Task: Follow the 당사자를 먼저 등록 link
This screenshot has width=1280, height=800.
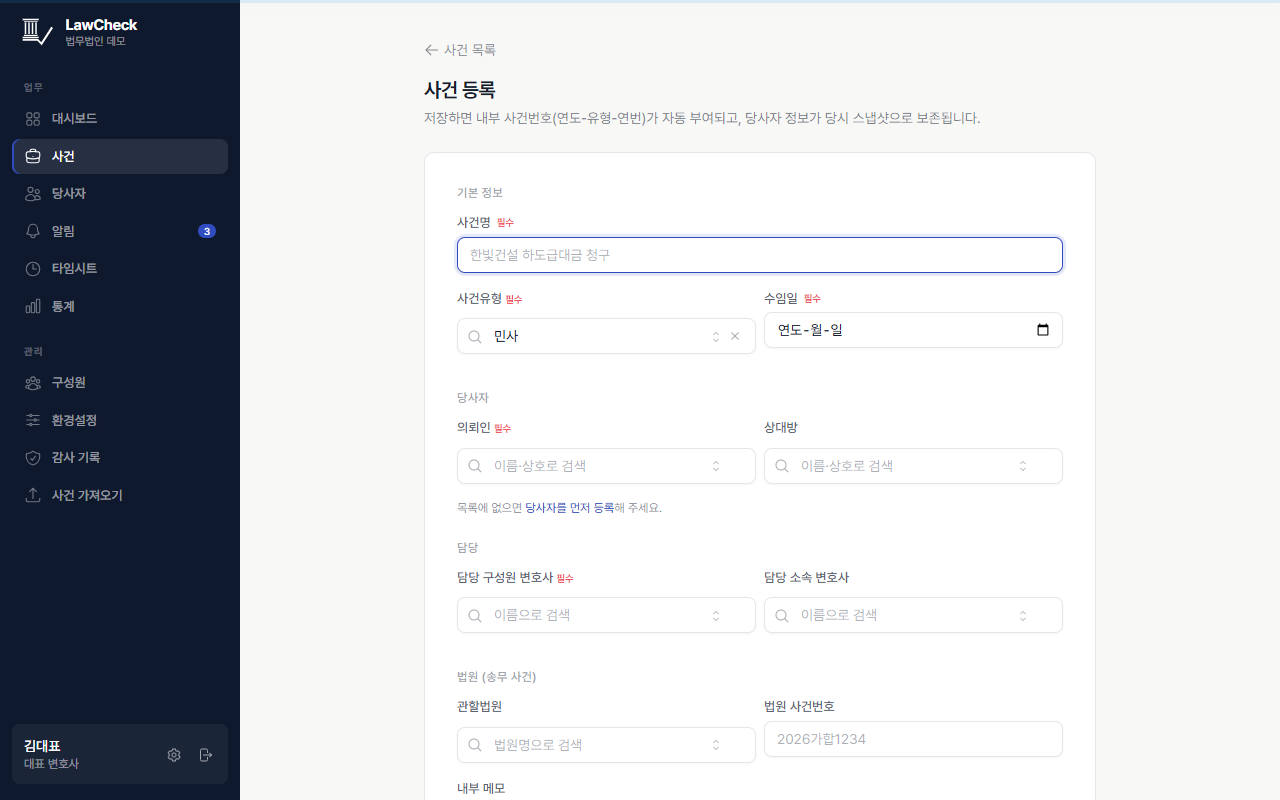Action: (x=570, y=508)
